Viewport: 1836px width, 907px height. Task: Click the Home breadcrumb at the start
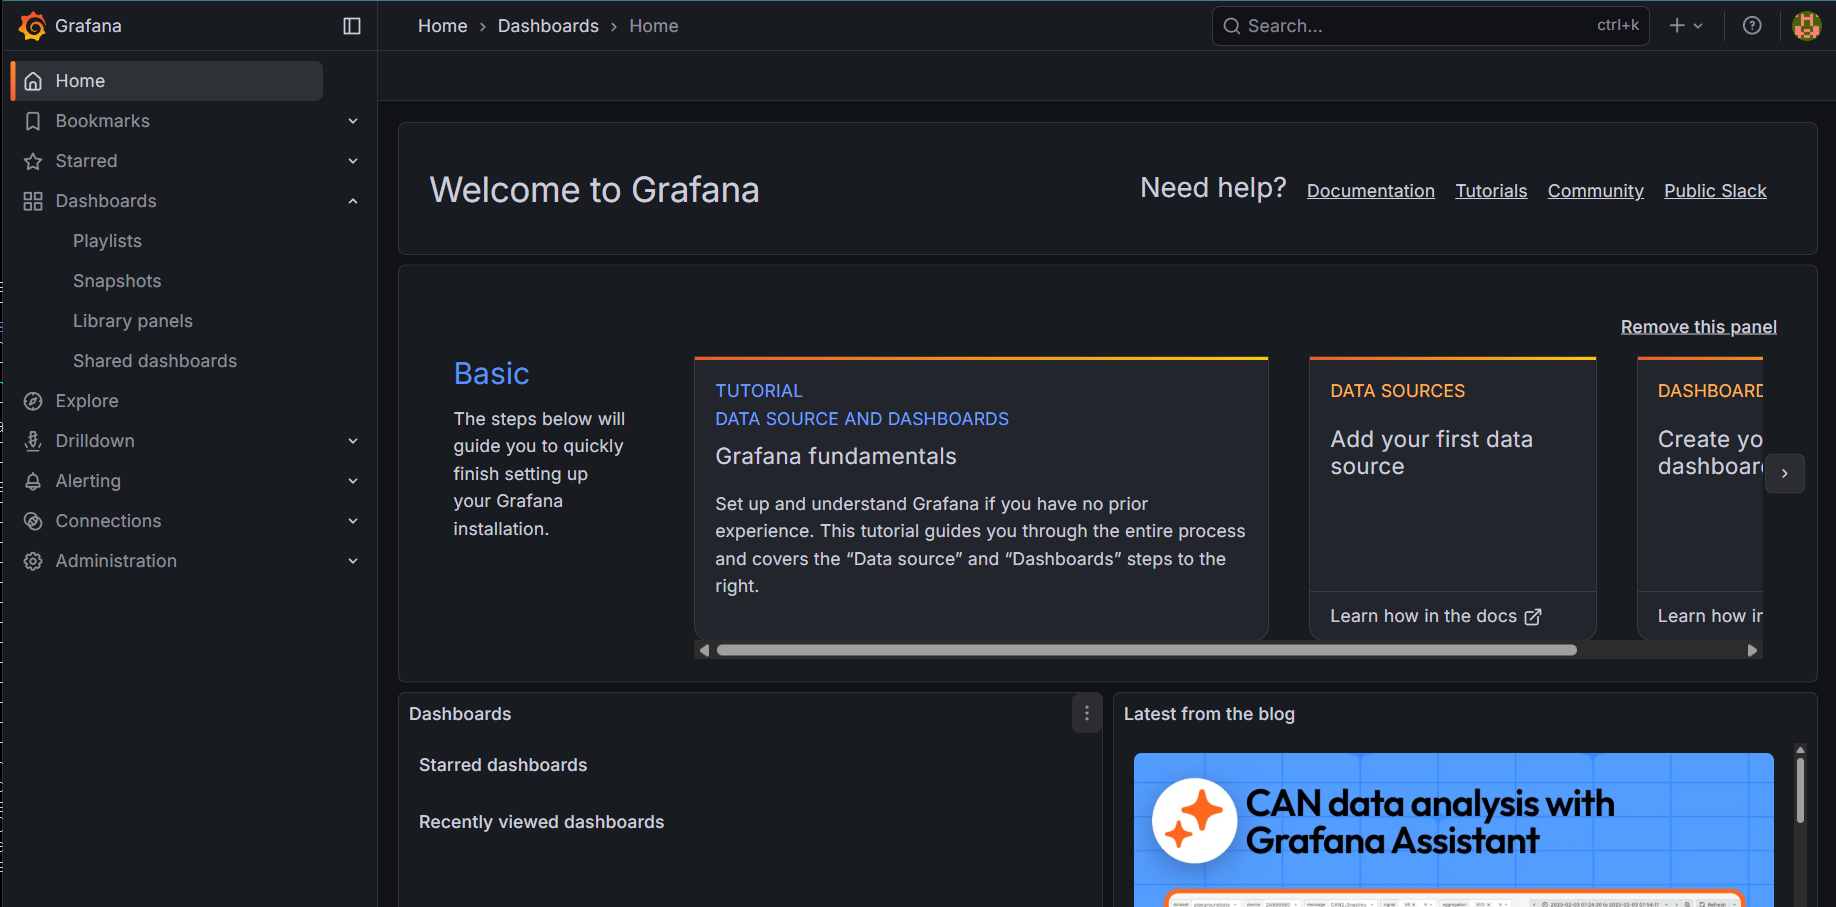443,26
